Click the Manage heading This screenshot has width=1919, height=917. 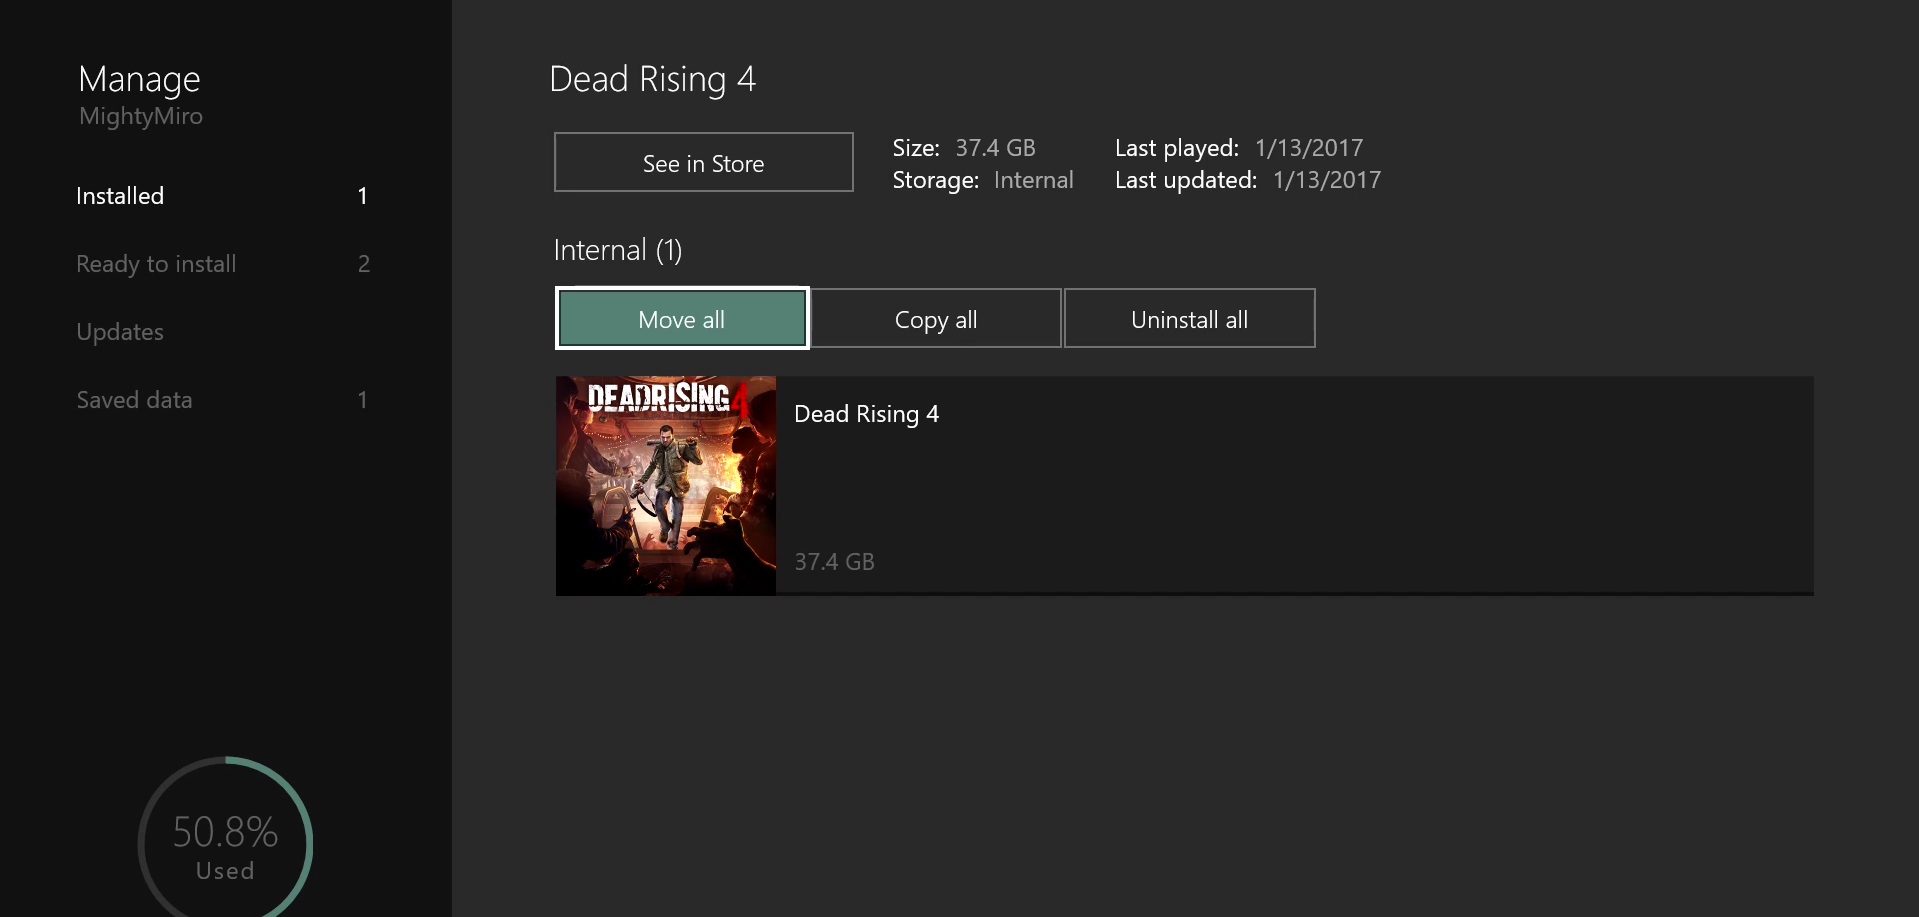[x=139, y=80]
